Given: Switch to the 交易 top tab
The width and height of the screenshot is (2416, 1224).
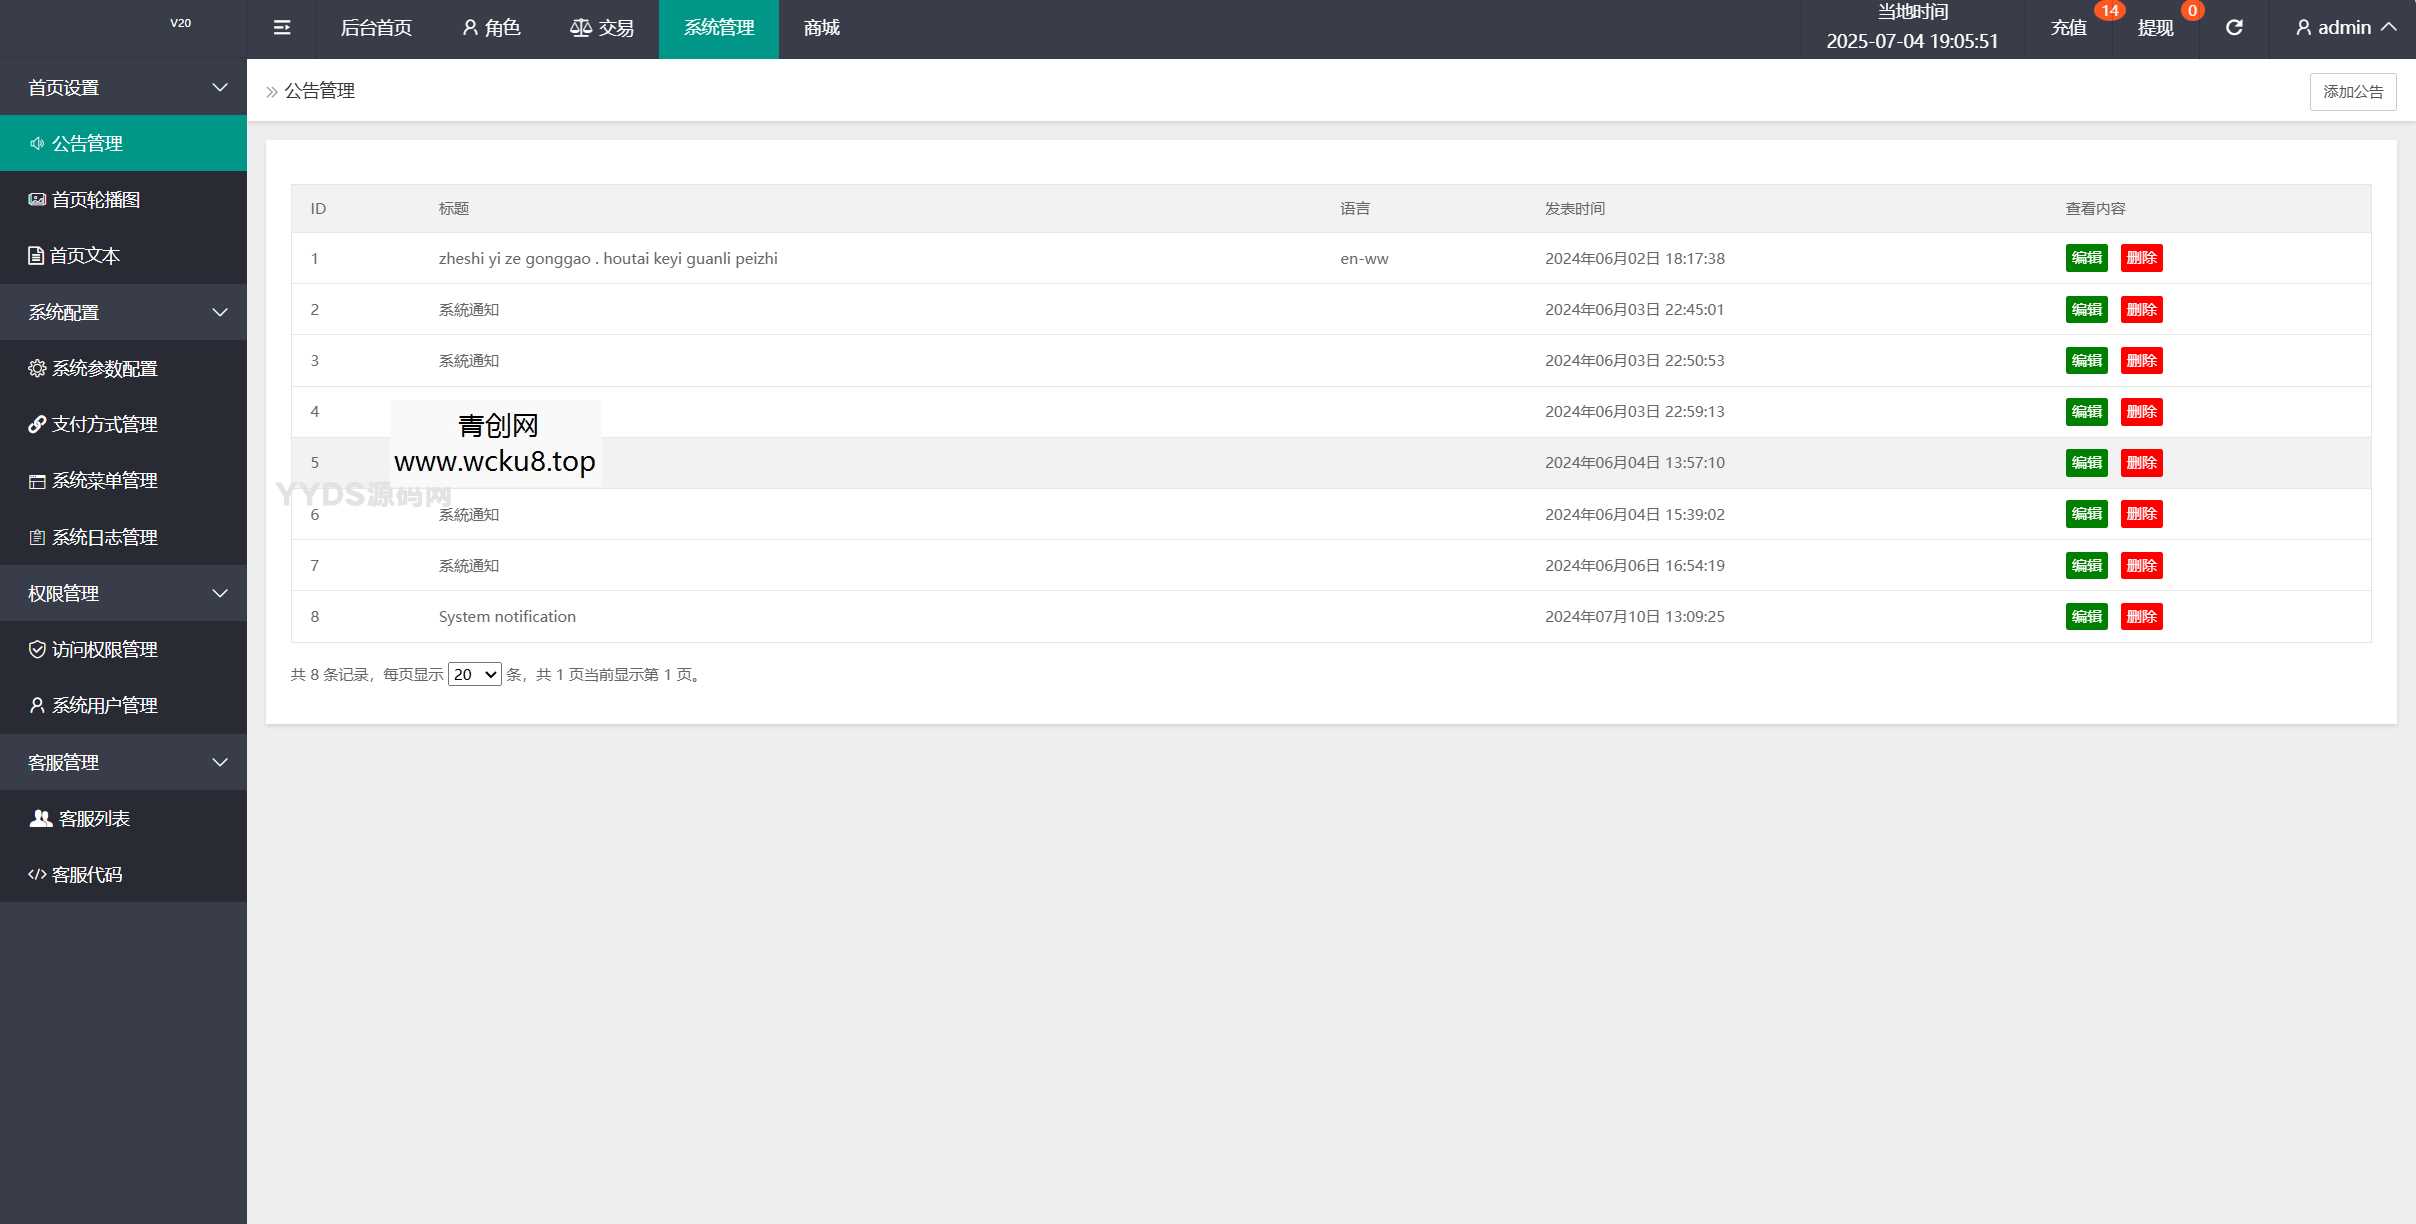Looking at the screenshot, I should pos(602,28).
